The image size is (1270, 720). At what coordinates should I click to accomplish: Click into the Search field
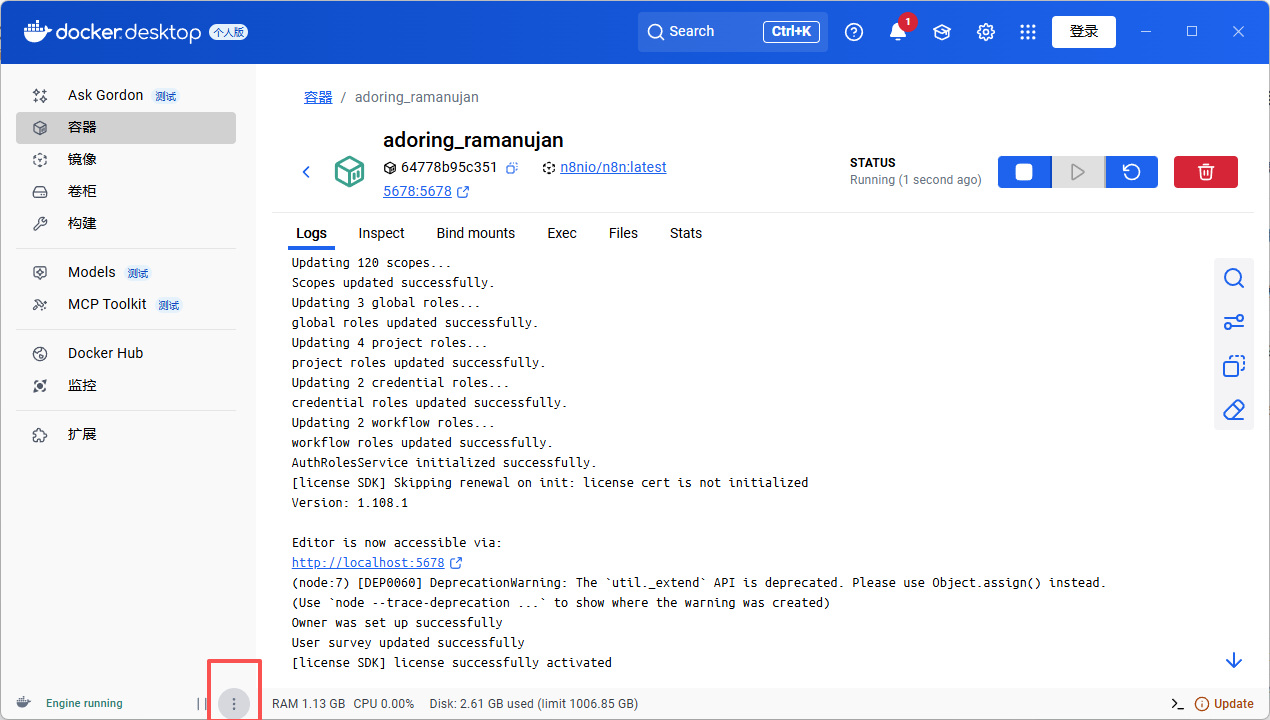coord(733,32)
